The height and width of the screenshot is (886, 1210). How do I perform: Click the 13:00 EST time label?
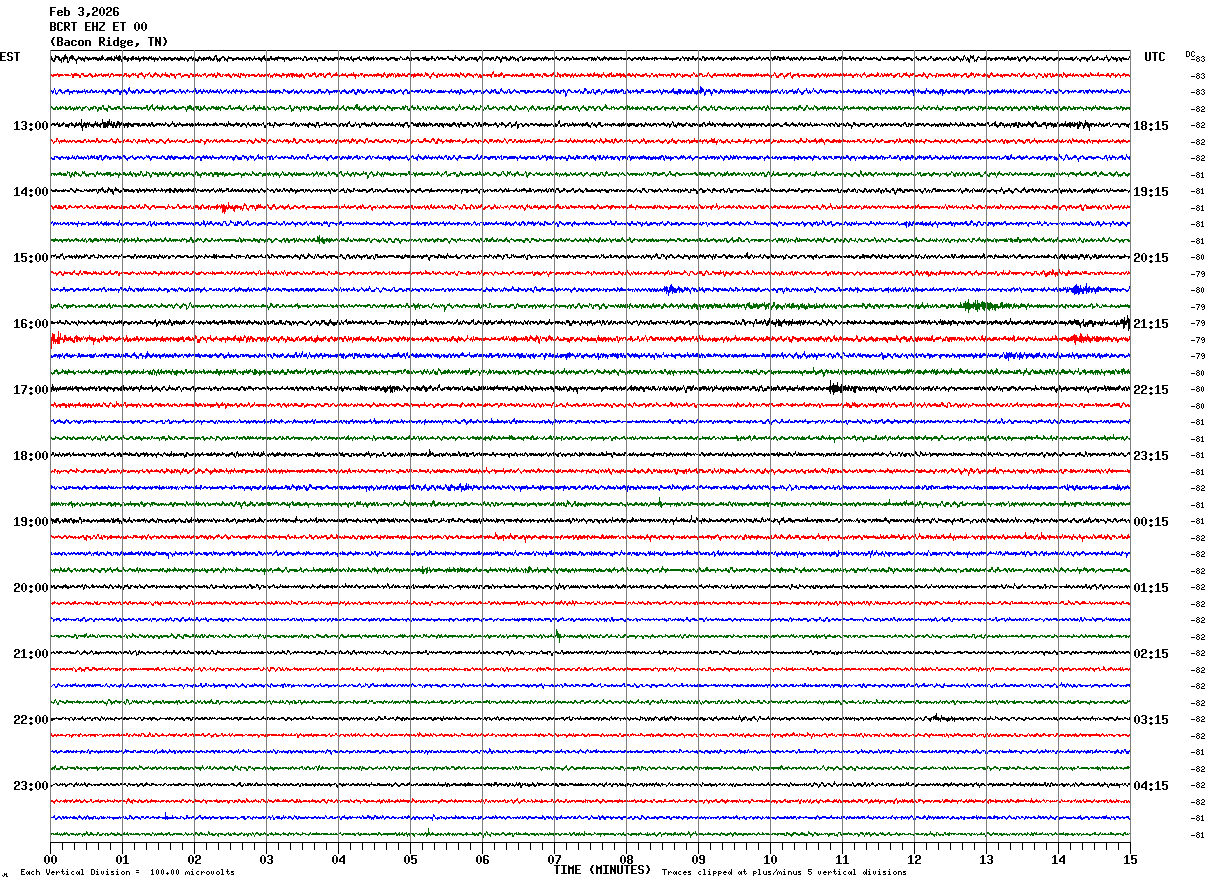[x=30, y=126]
